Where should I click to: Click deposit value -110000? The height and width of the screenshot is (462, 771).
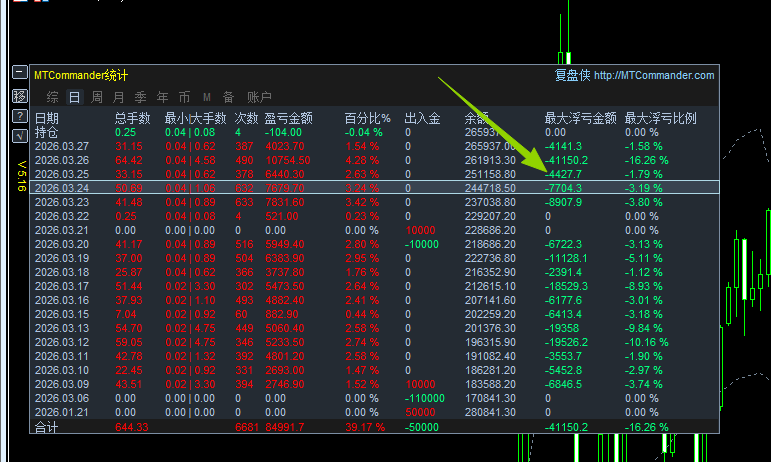click(x=424, y=398)
